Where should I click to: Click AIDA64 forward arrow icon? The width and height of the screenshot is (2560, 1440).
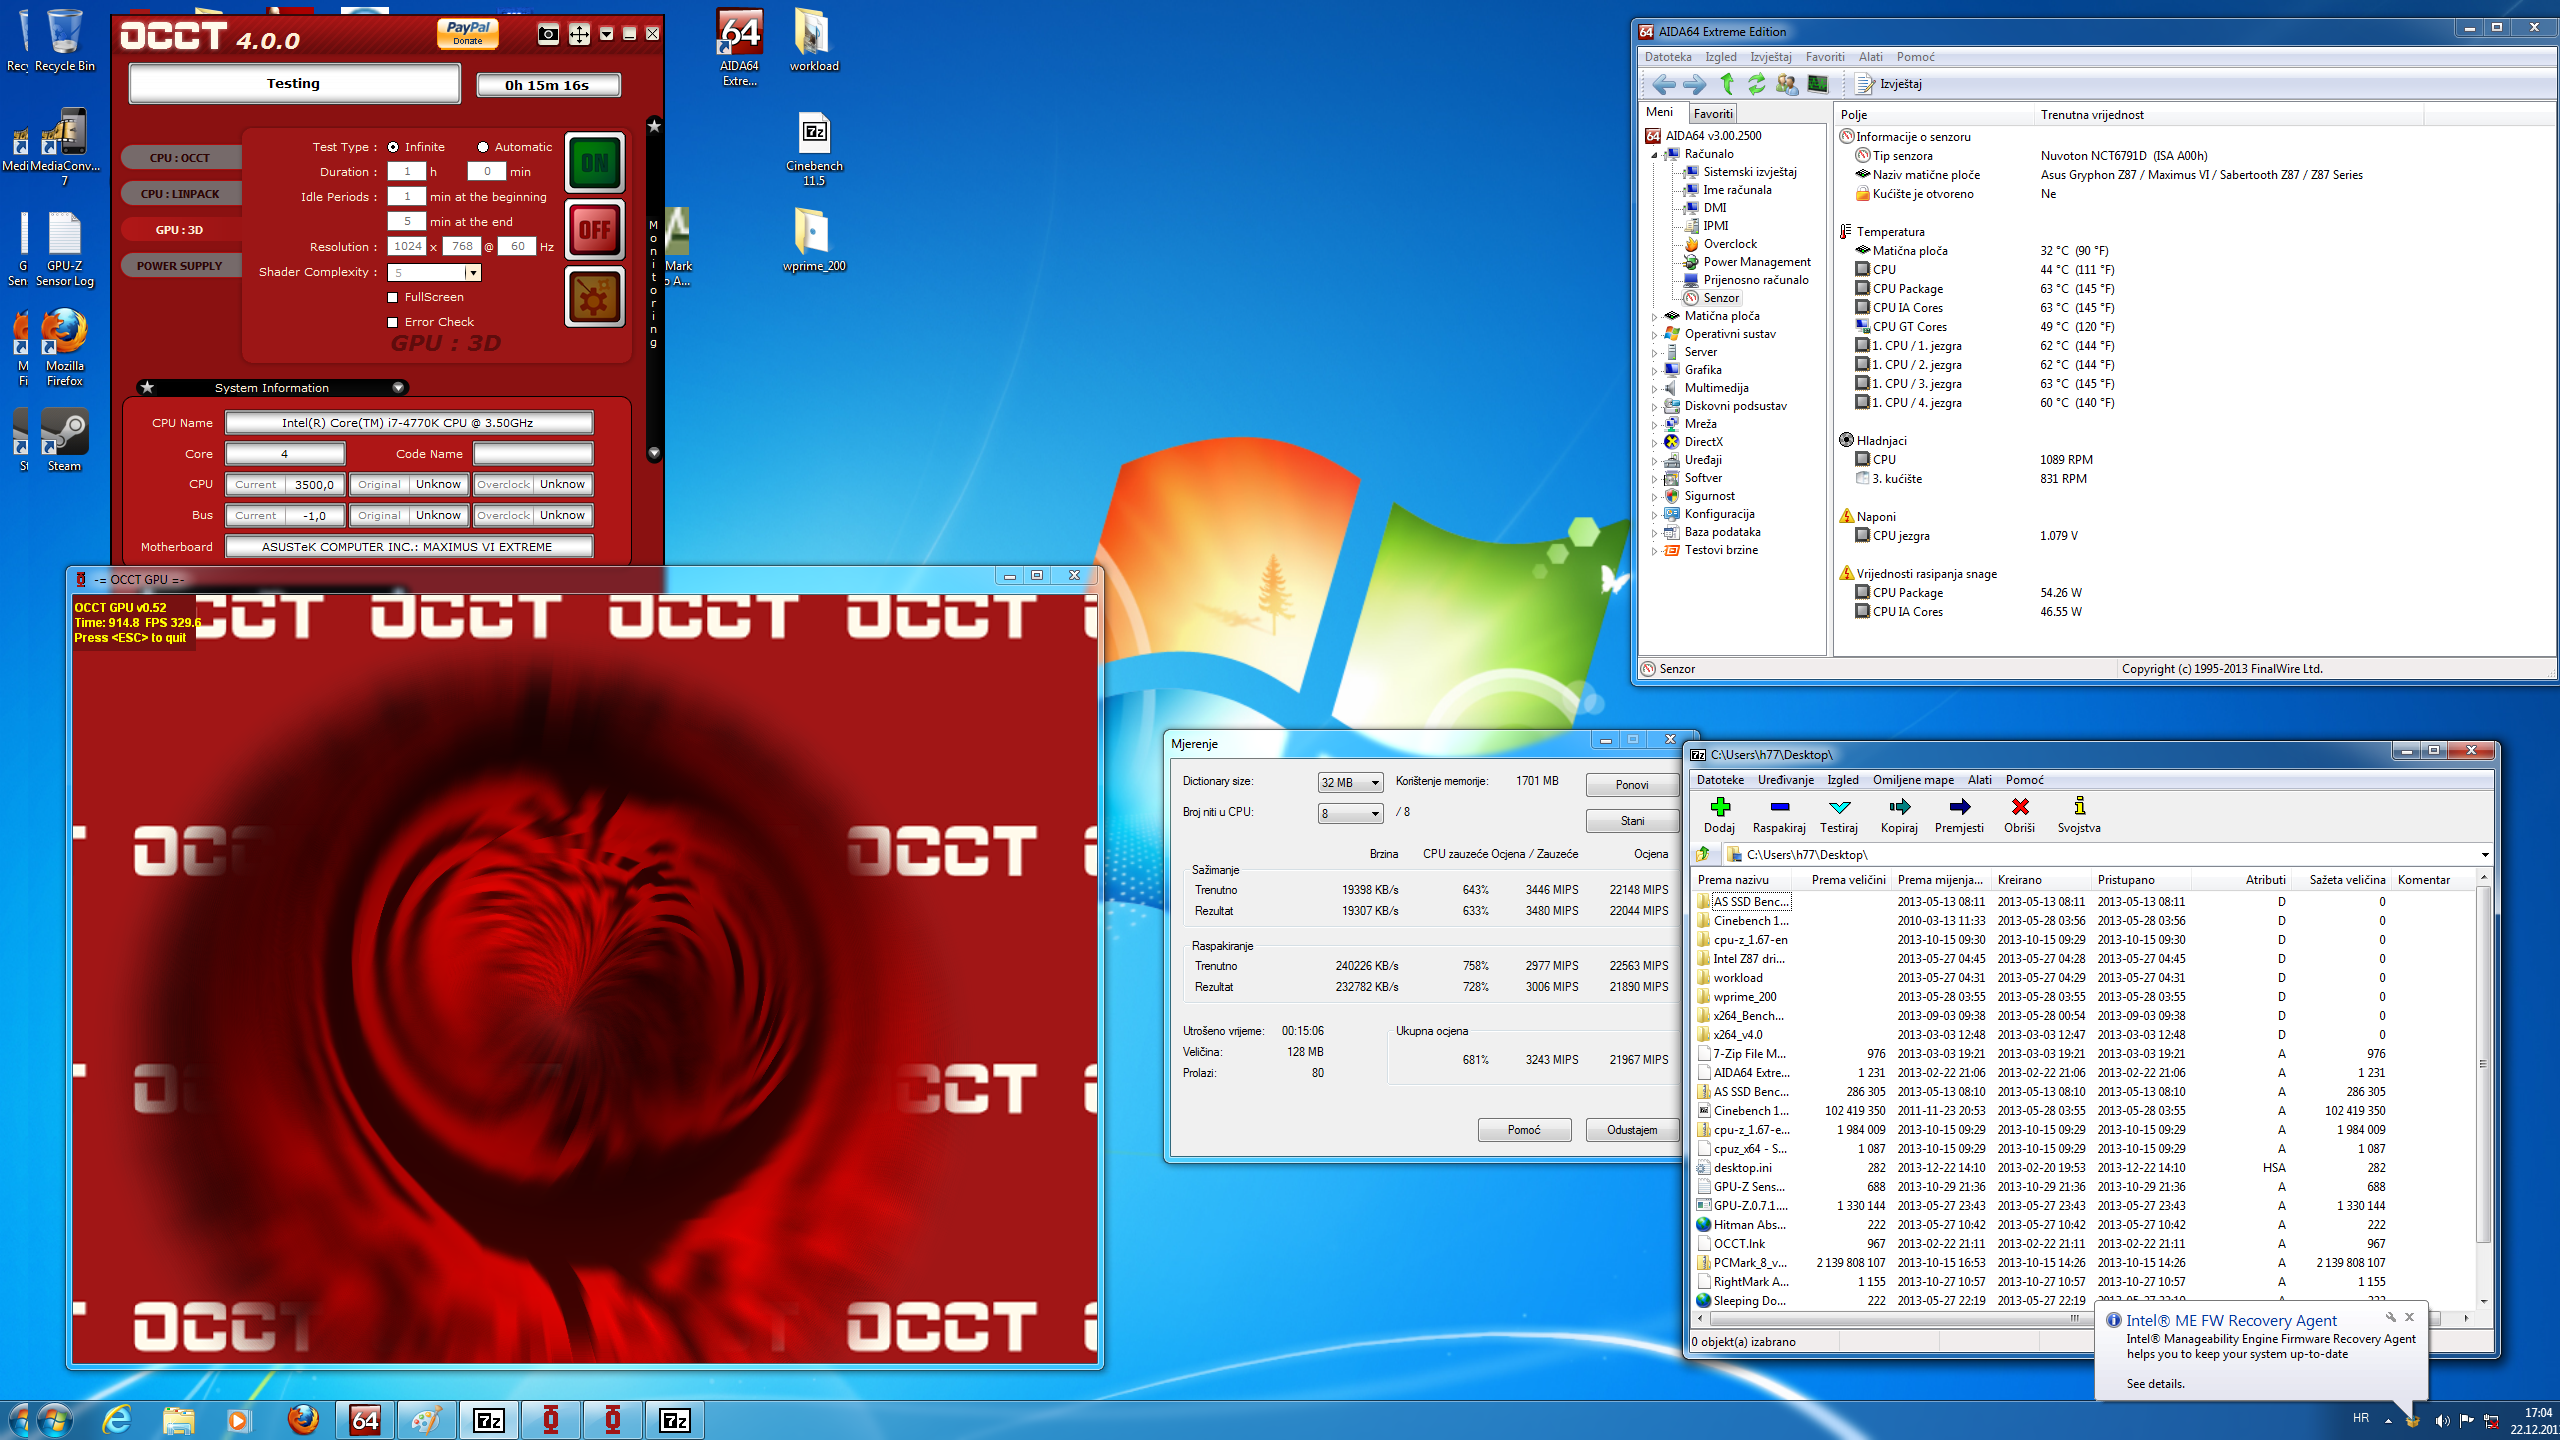tap(1694, 84)
